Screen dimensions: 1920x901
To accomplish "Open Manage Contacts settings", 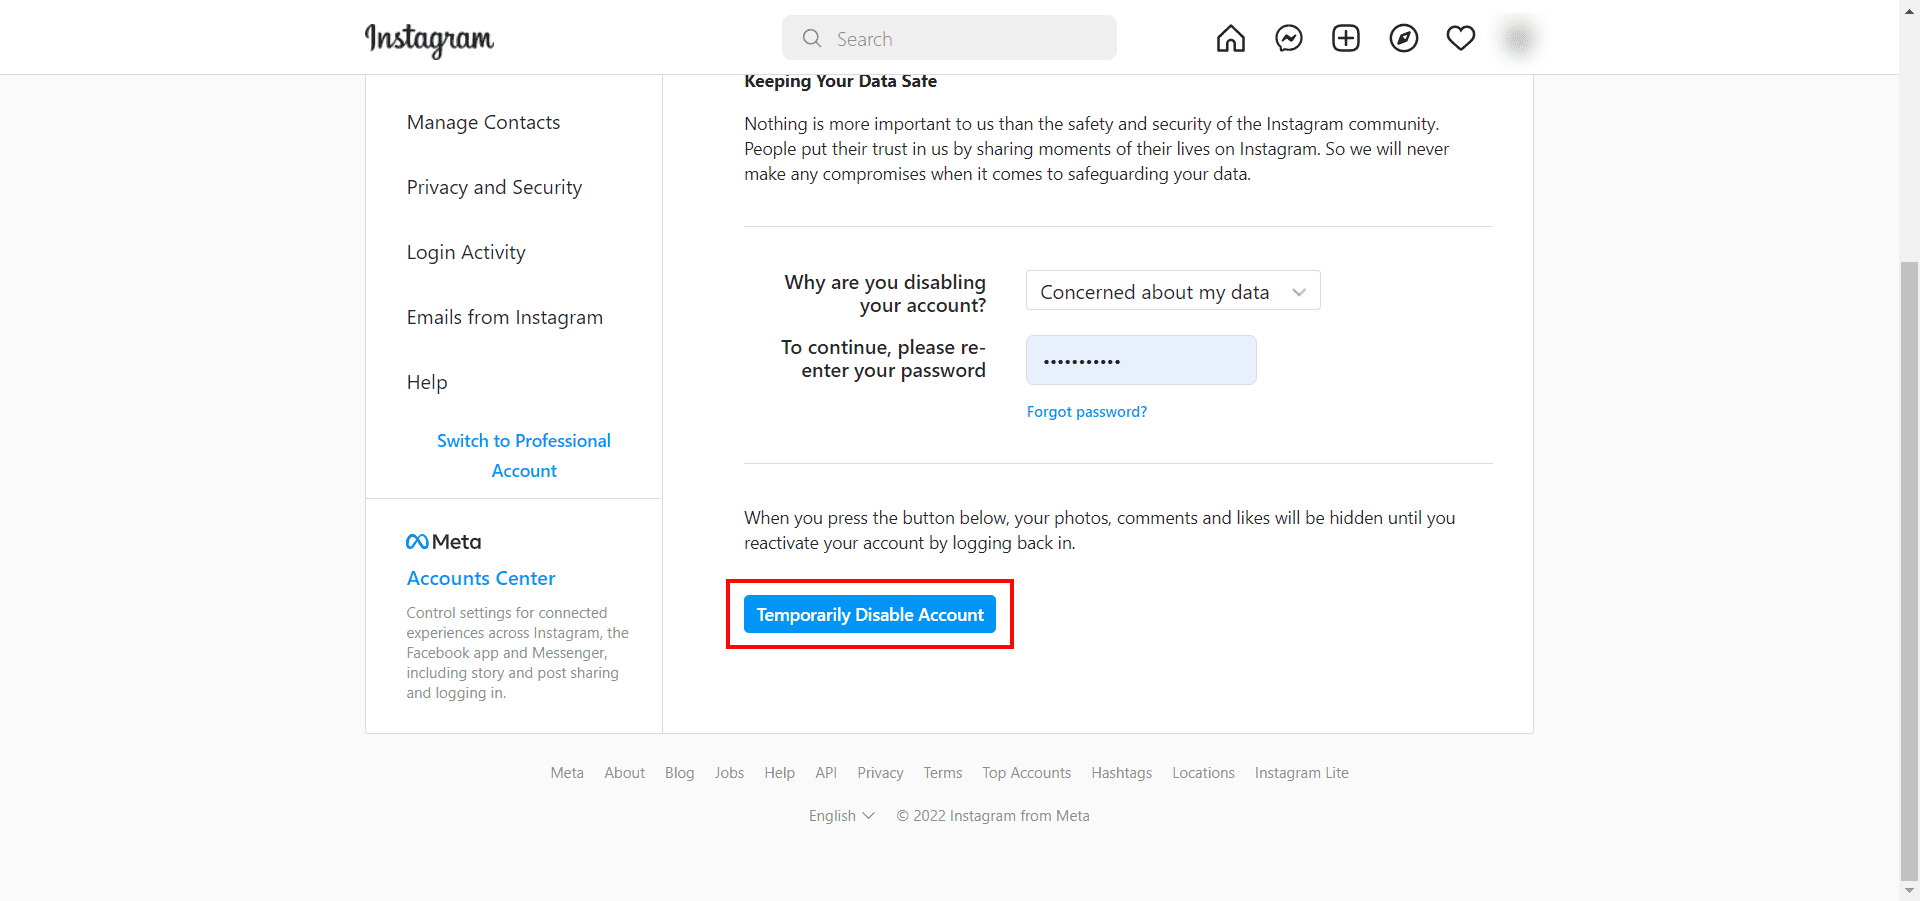I will tap(483, 122).
